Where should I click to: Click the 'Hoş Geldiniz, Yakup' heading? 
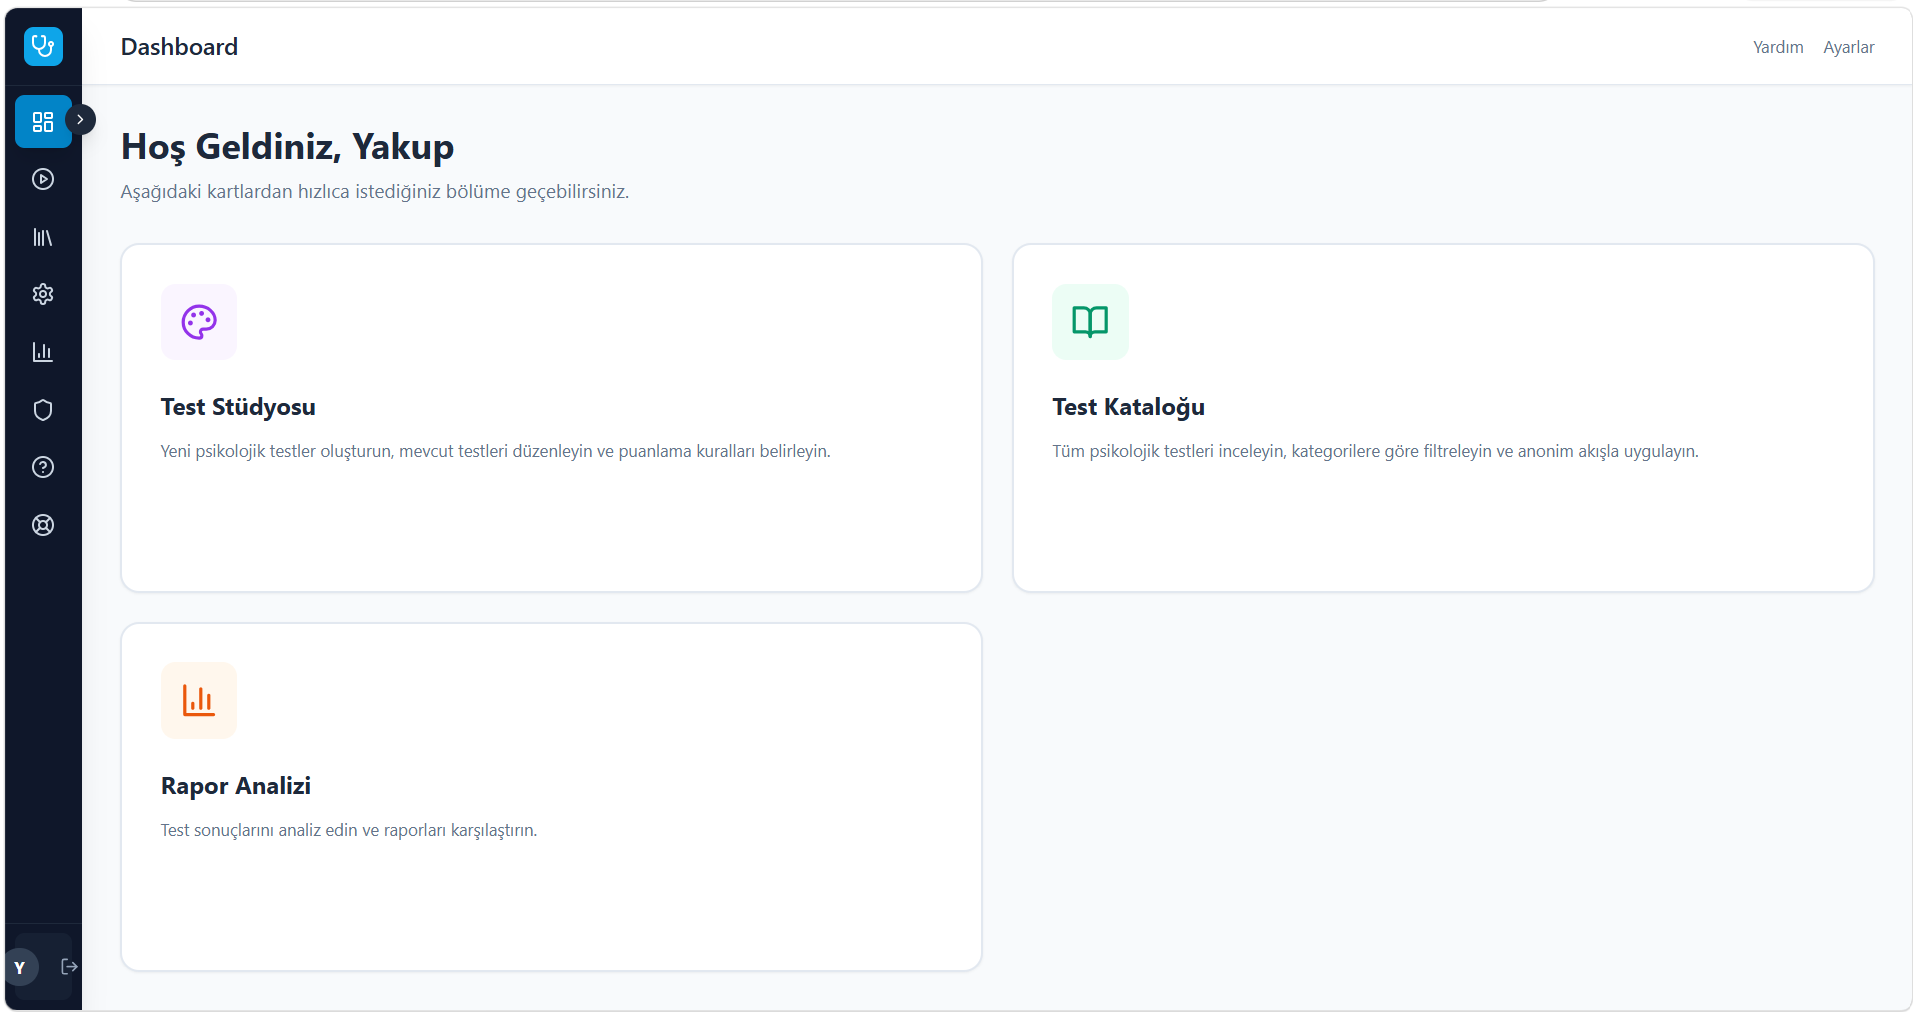pyautogui.click(x=287, y=147)
